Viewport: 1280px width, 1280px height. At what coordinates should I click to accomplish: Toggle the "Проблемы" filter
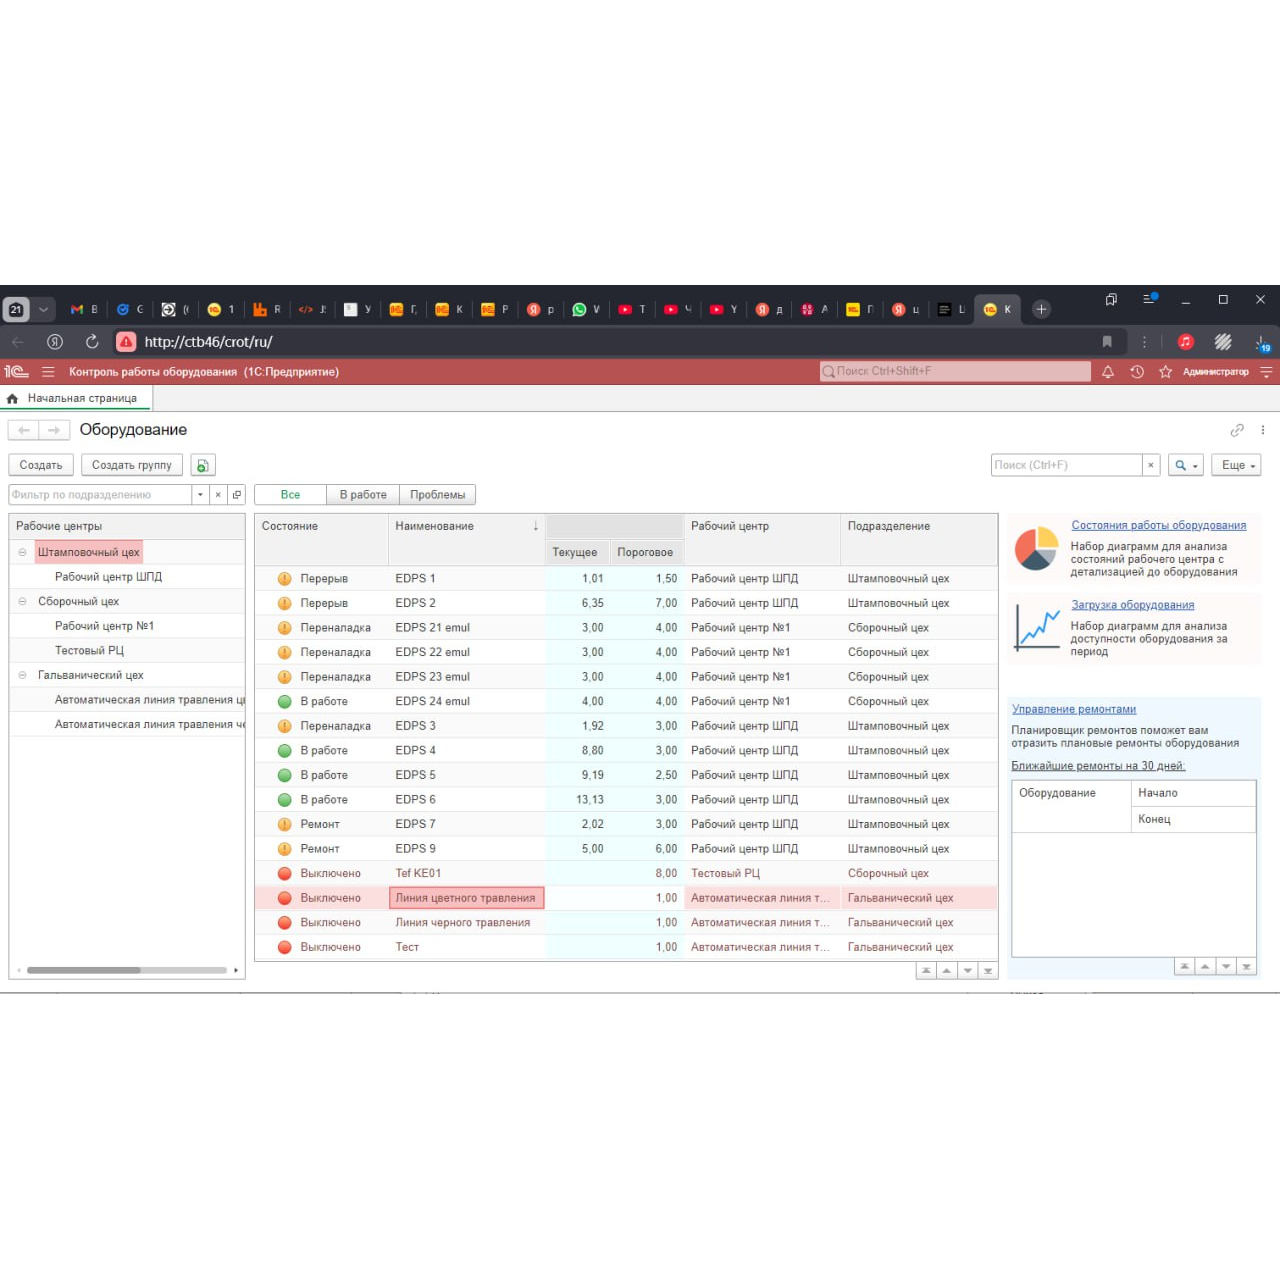click(437, 495)
